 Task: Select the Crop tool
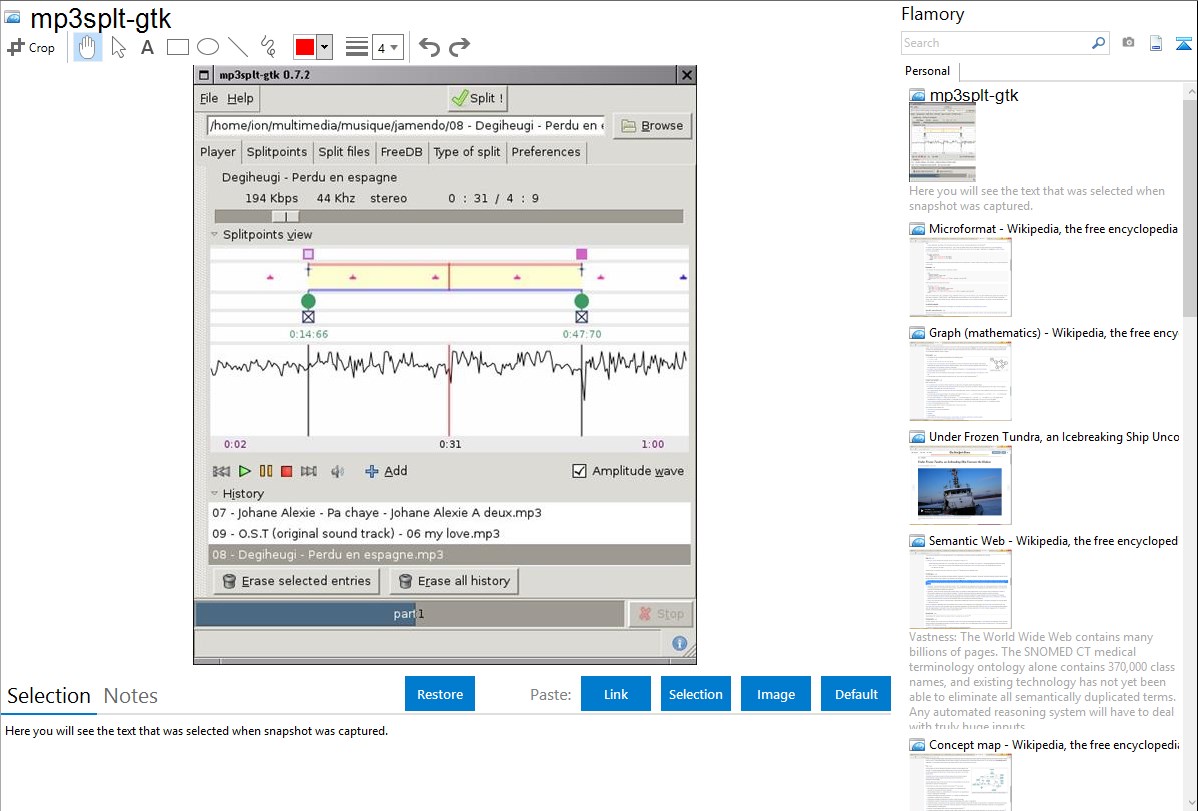pos(31,47)
